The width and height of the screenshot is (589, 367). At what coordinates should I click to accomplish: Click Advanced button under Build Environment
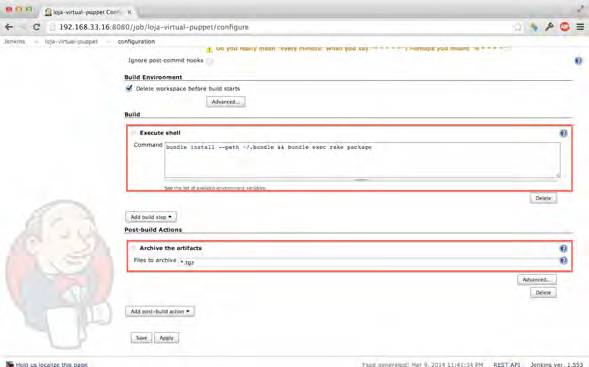pyautogui.click(x=226, y=102)
